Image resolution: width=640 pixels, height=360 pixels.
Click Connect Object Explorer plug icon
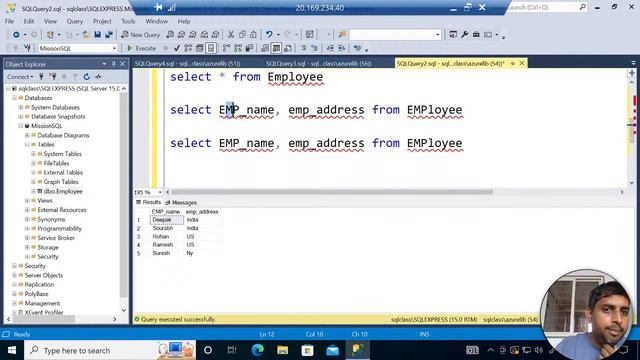click(41, 77)
